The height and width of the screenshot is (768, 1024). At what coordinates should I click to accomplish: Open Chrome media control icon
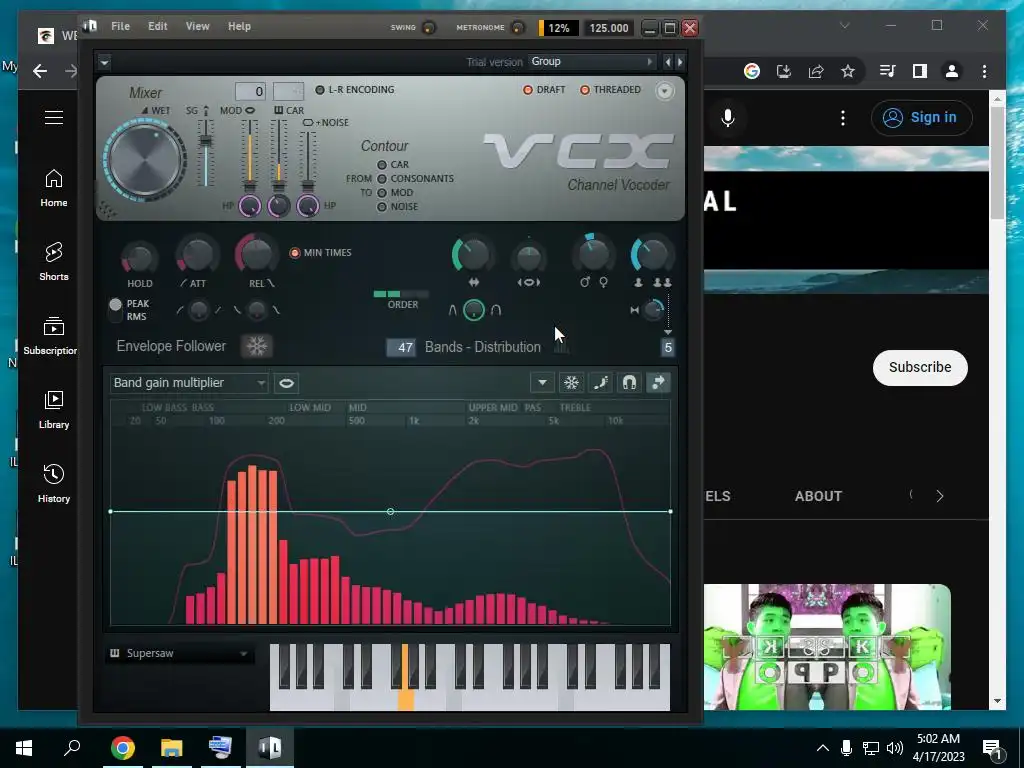tap(888, 71)
